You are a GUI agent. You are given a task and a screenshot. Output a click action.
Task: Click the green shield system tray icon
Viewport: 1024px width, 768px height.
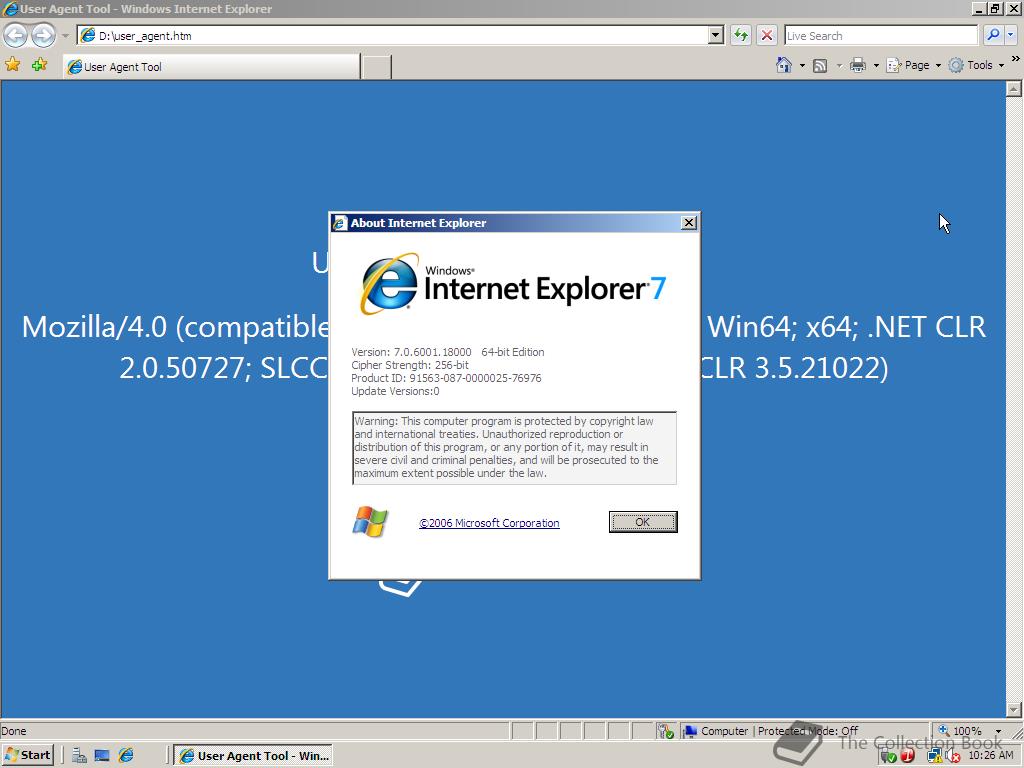[888, 756]
